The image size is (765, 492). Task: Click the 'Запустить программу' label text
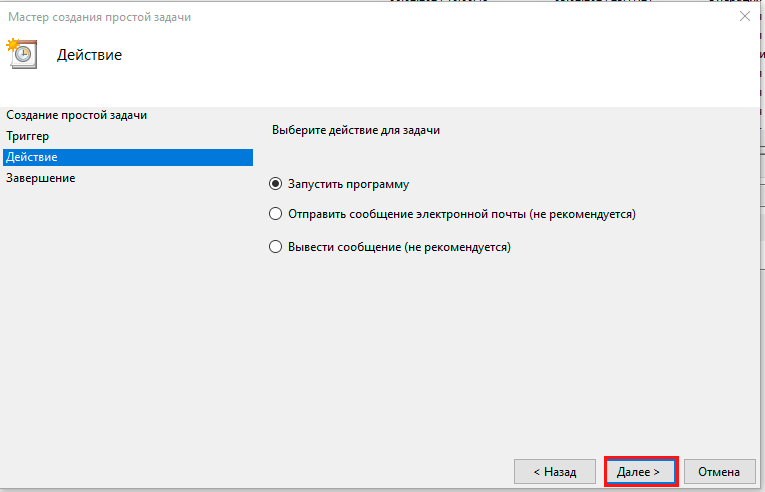(348, 184)
